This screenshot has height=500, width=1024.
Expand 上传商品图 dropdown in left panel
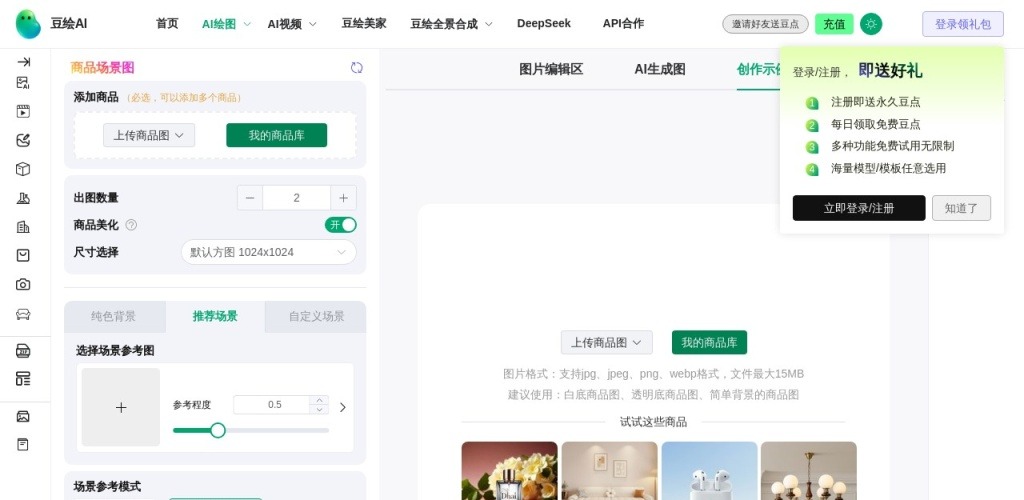tap(149, 135)
